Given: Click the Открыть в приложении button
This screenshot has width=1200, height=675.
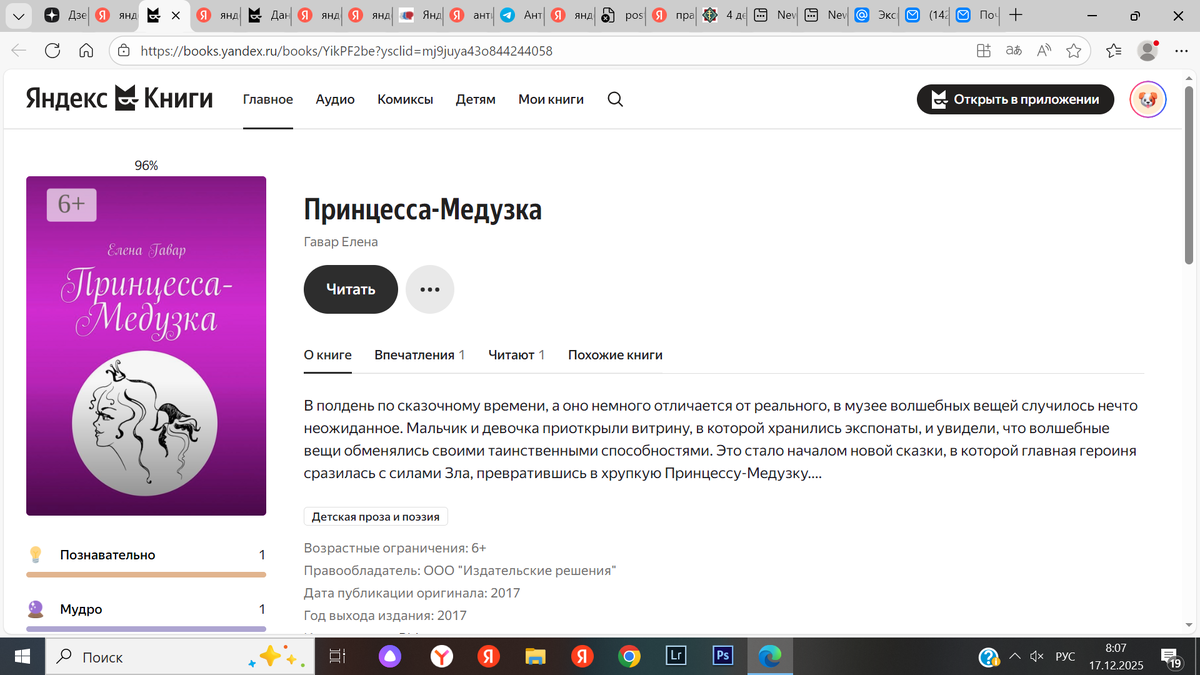Looking at the screenshot, I should pos(1015,99).
